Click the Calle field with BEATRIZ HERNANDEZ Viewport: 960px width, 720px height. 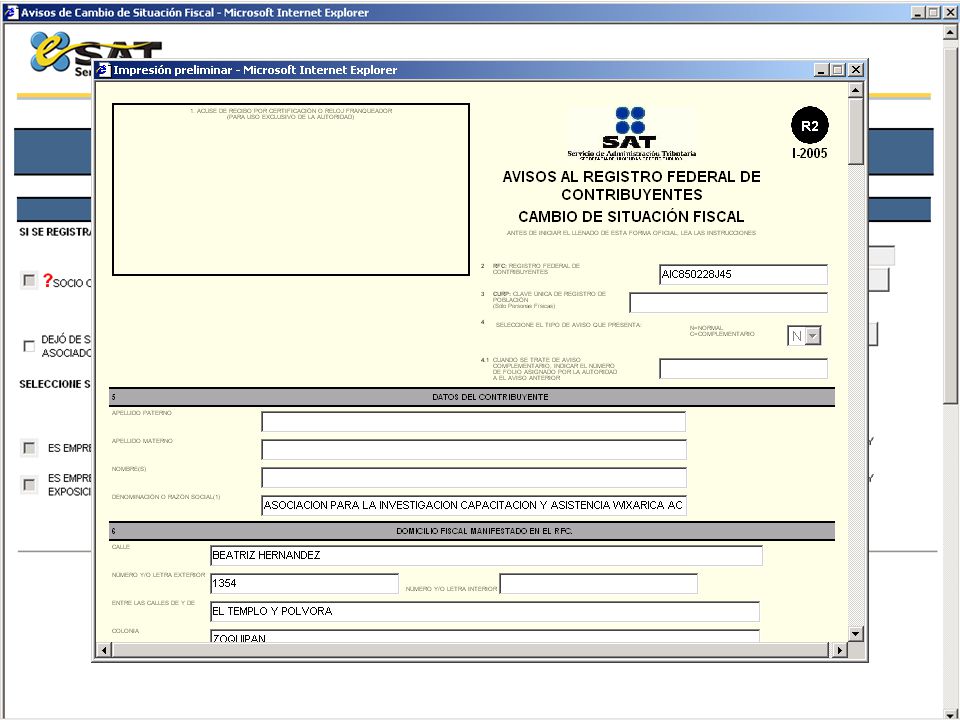pyautogui.click(x=486, y=555)
